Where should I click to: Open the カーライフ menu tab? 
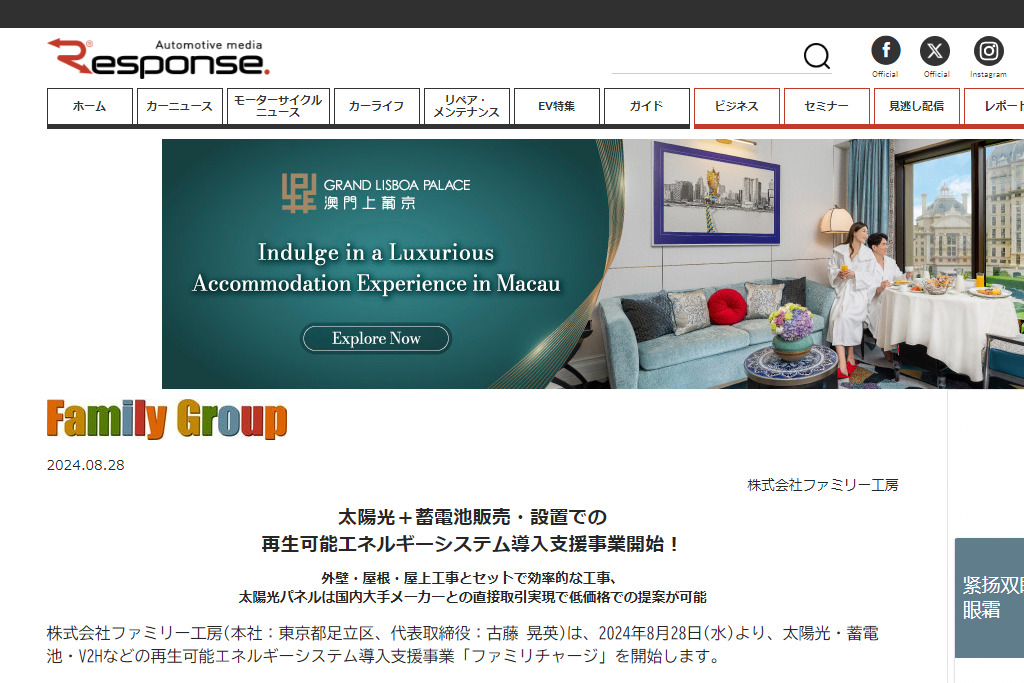[377, 106]
